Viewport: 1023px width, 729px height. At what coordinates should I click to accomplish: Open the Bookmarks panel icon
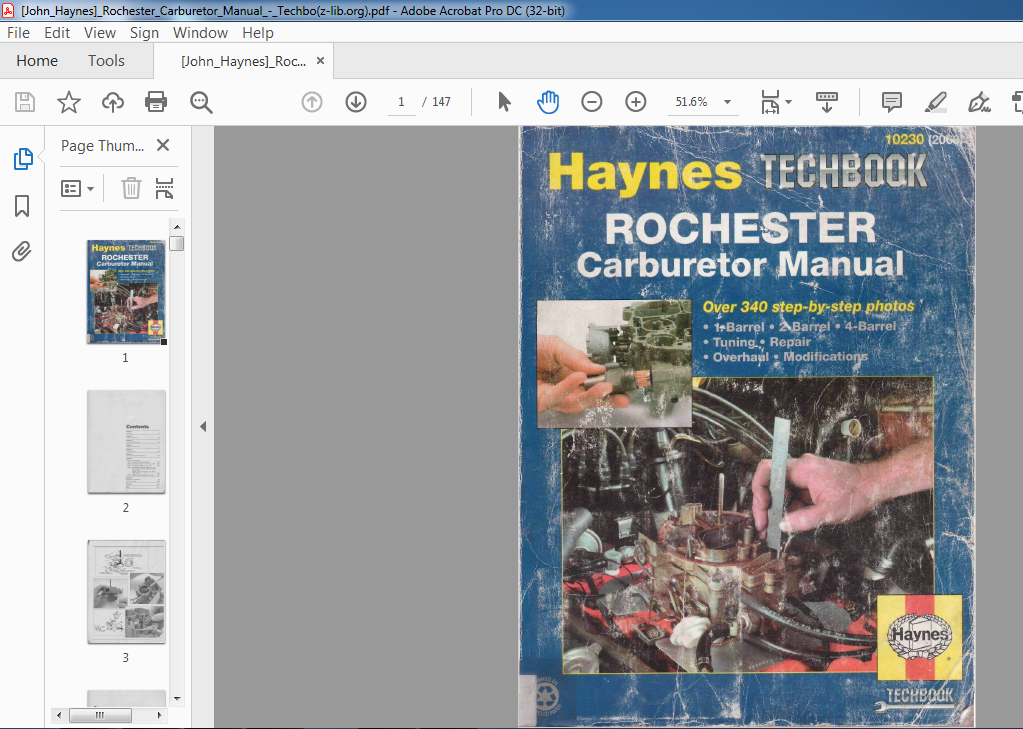tap(22, 206)
